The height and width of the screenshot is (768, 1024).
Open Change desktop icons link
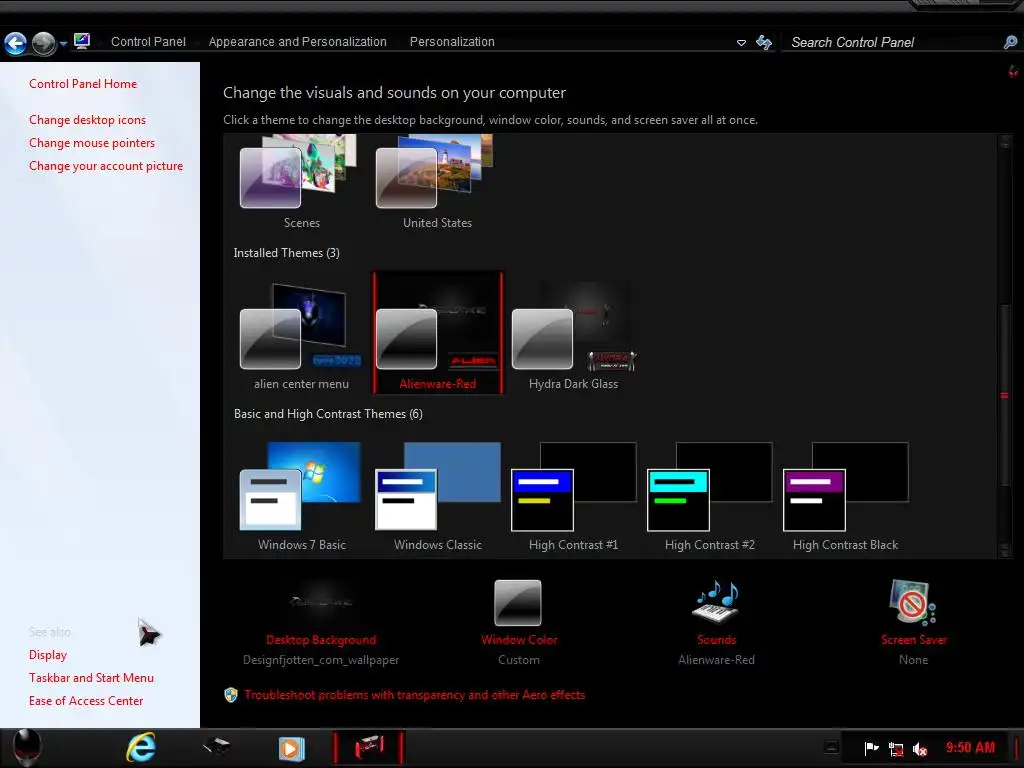coord(88,120)
